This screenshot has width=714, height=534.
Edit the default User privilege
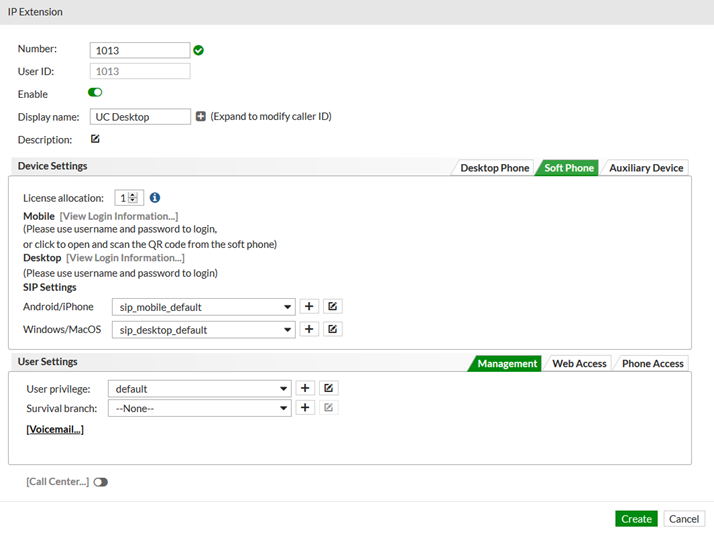[x=328, y=388]
